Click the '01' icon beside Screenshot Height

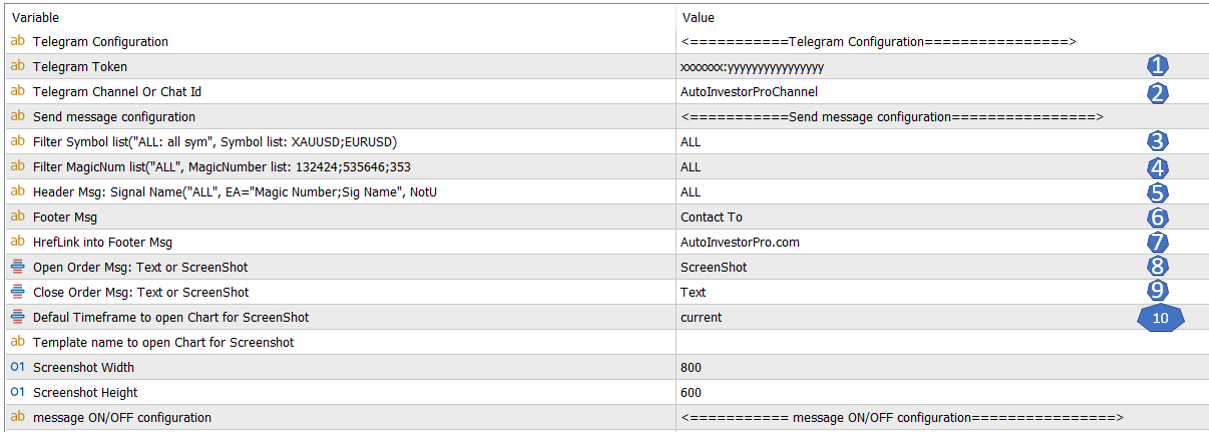click(x=17, y=392)
